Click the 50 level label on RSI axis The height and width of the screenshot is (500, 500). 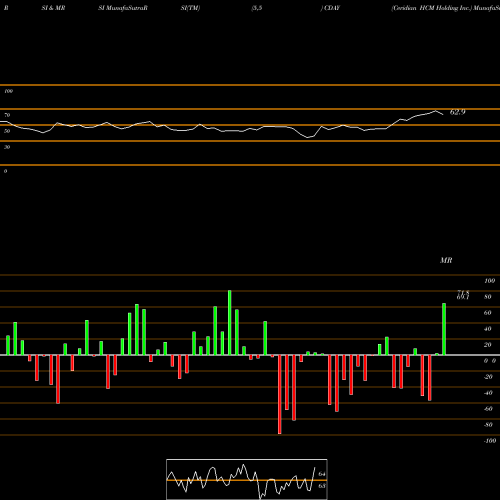click(x=7, y=131)
